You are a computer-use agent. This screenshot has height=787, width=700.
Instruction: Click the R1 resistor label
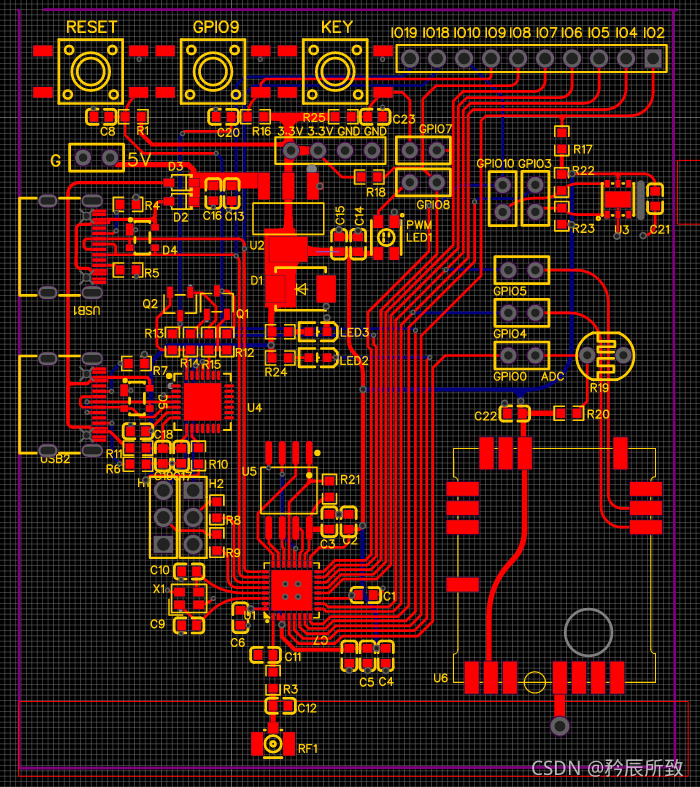(x=143, y=131)
